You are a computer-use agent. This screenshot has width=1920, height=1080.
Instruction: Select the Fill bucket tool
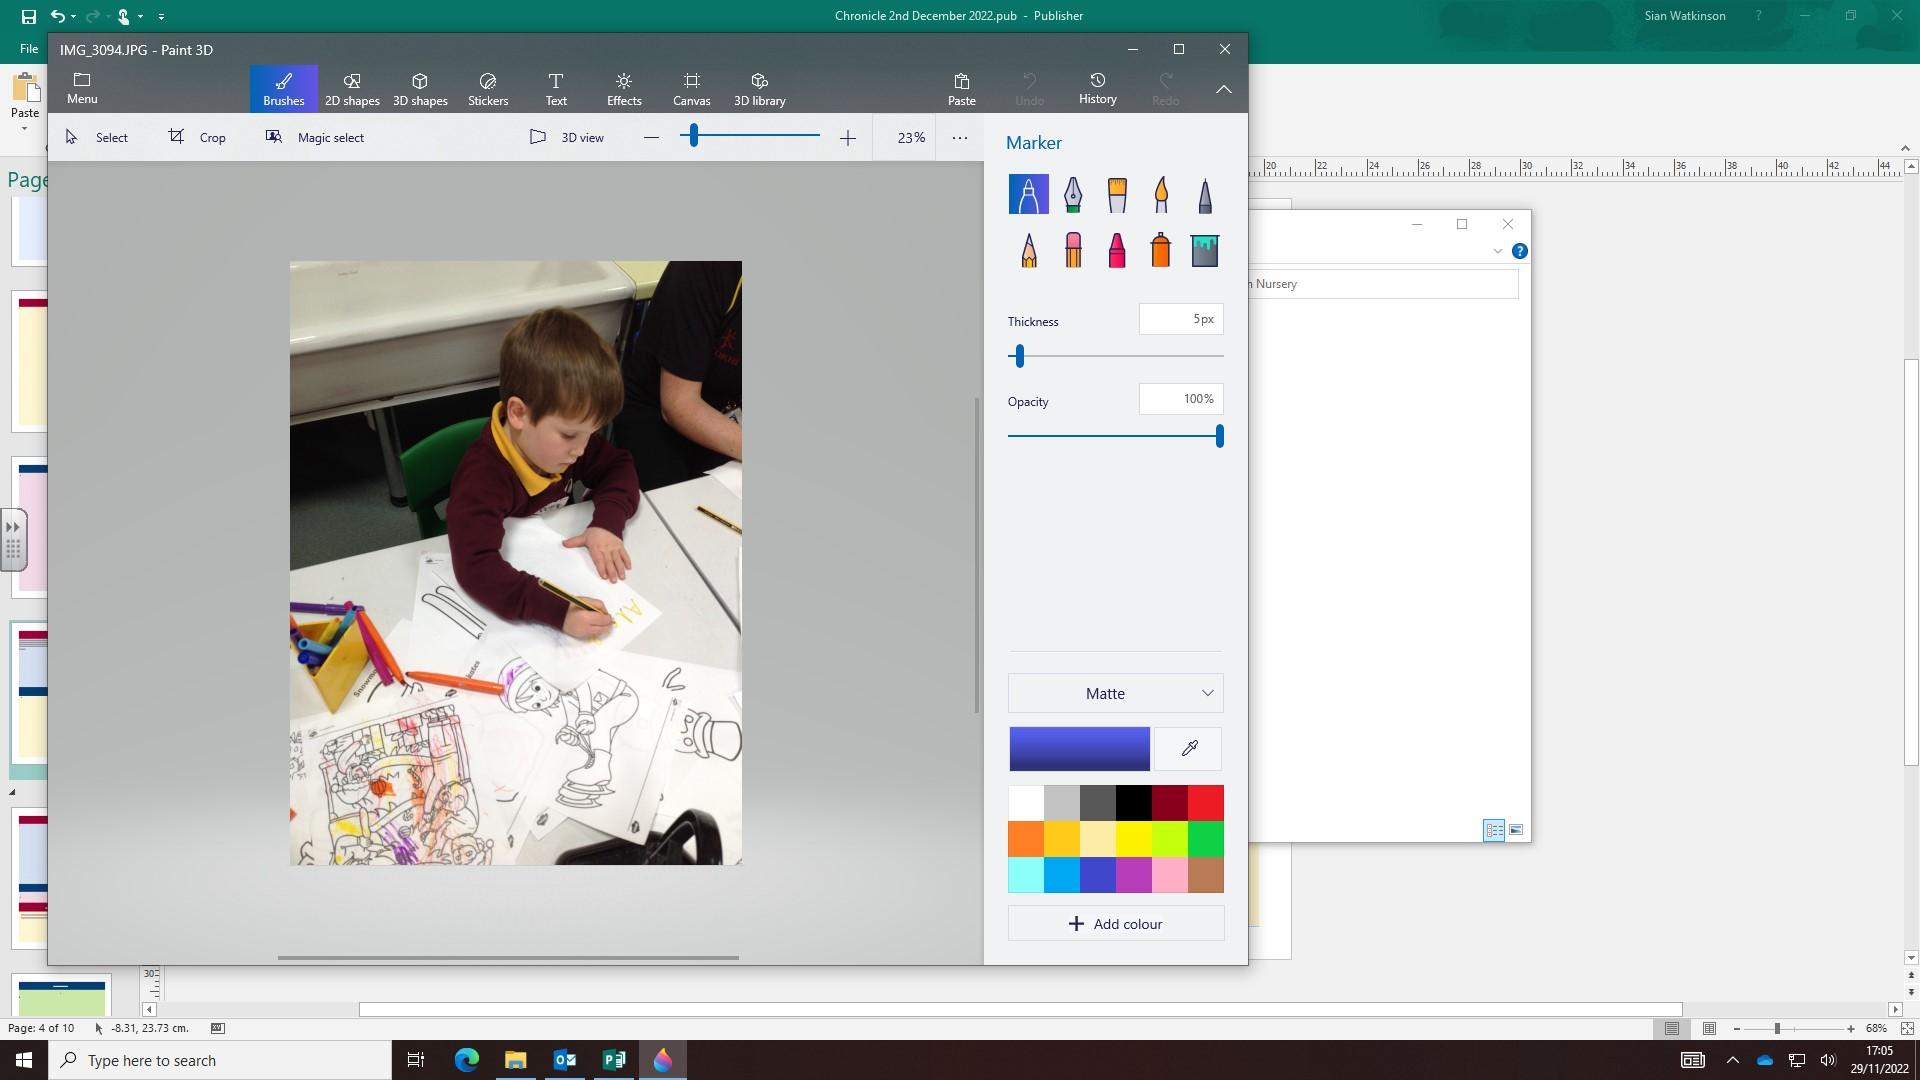[x=1205, y=250]
